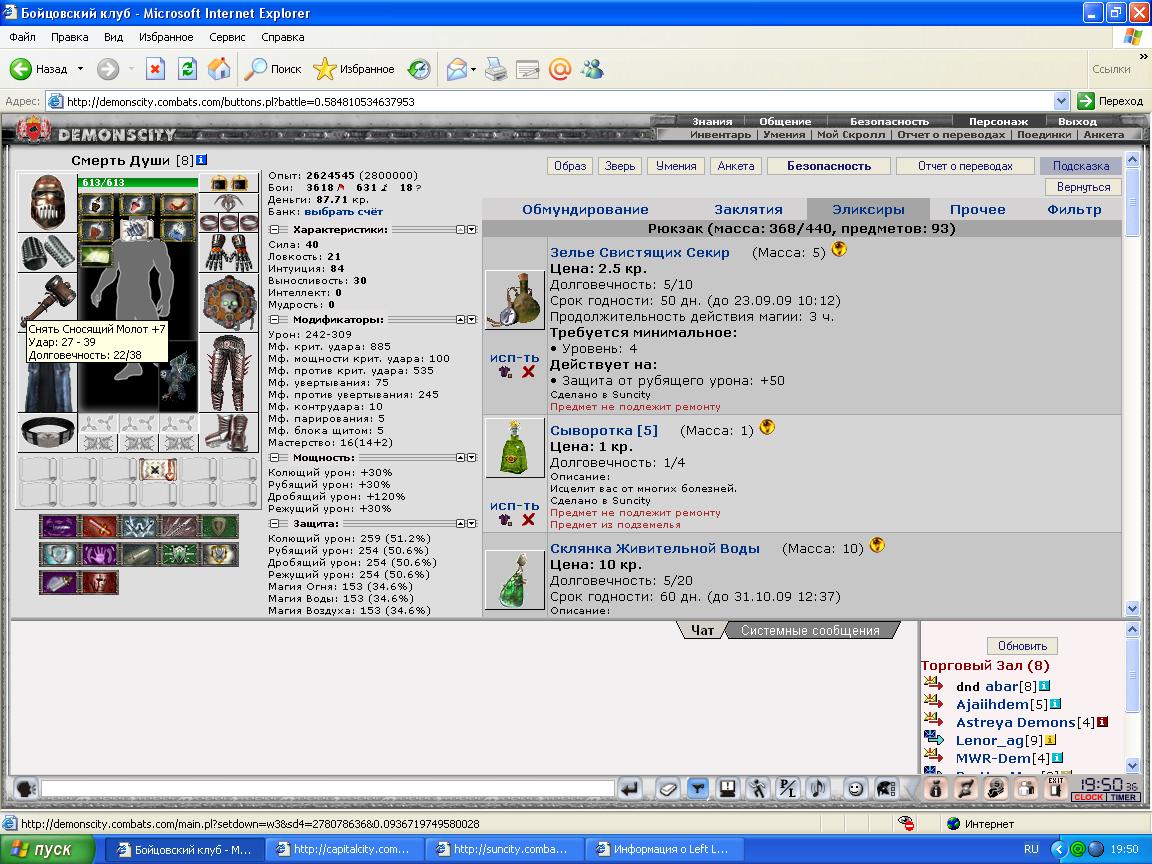The height and width of the screenshot is (864, 1152).
Task: Open the Сервис menu
Action: (227, 37)
